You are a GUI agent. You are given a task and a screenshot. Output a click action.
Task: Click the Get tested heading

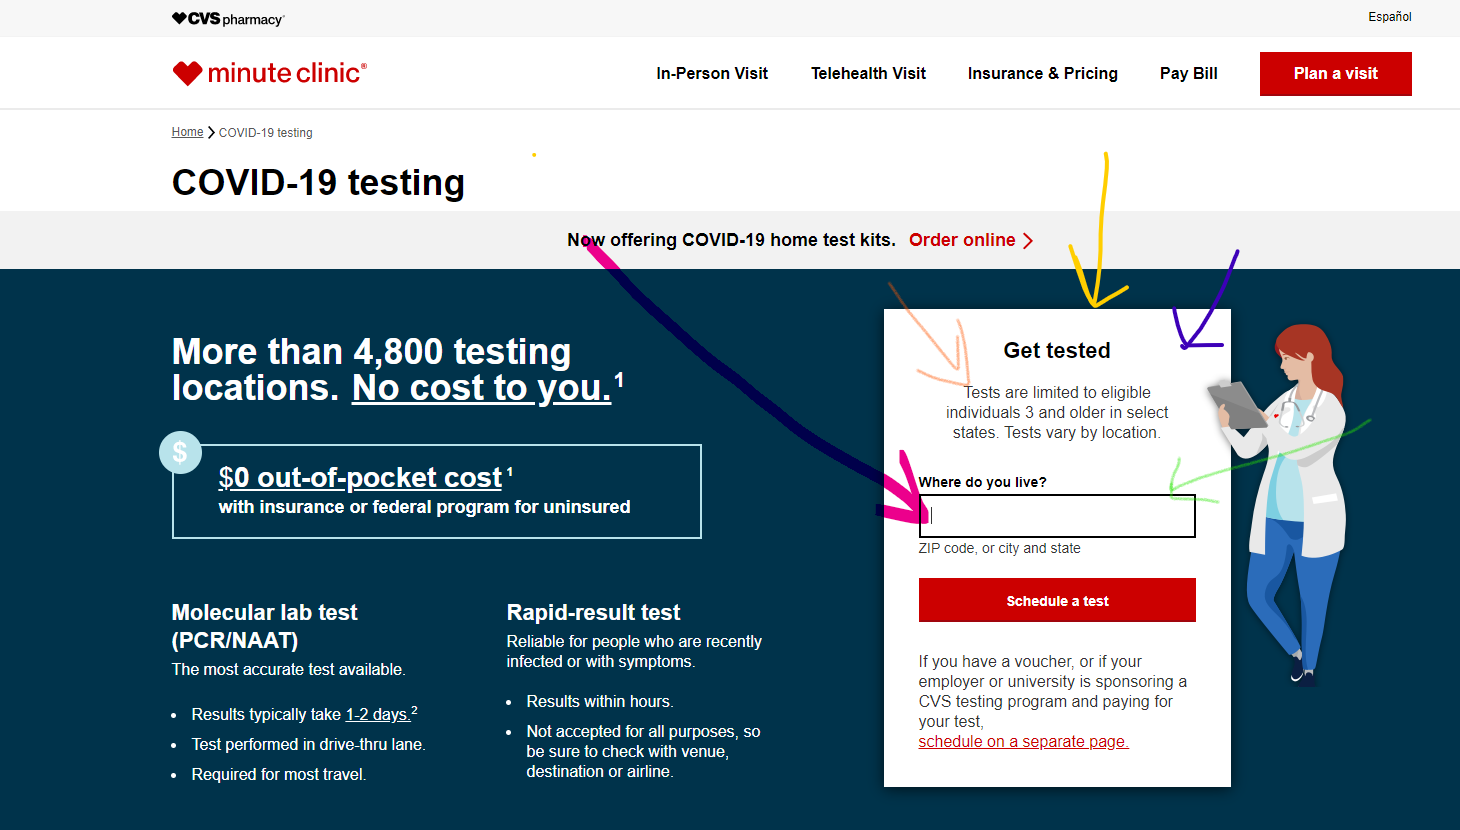[1057, 351]
